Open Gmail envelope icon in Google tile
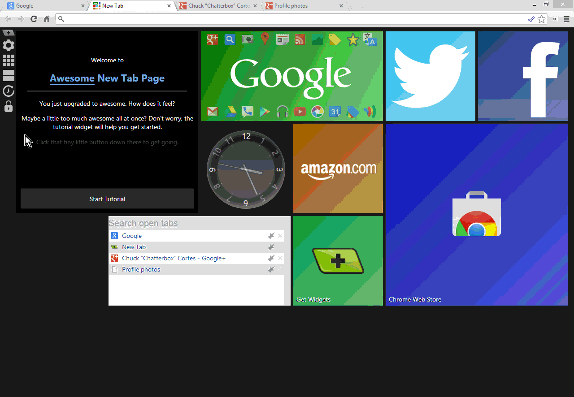 coord(212,111)
